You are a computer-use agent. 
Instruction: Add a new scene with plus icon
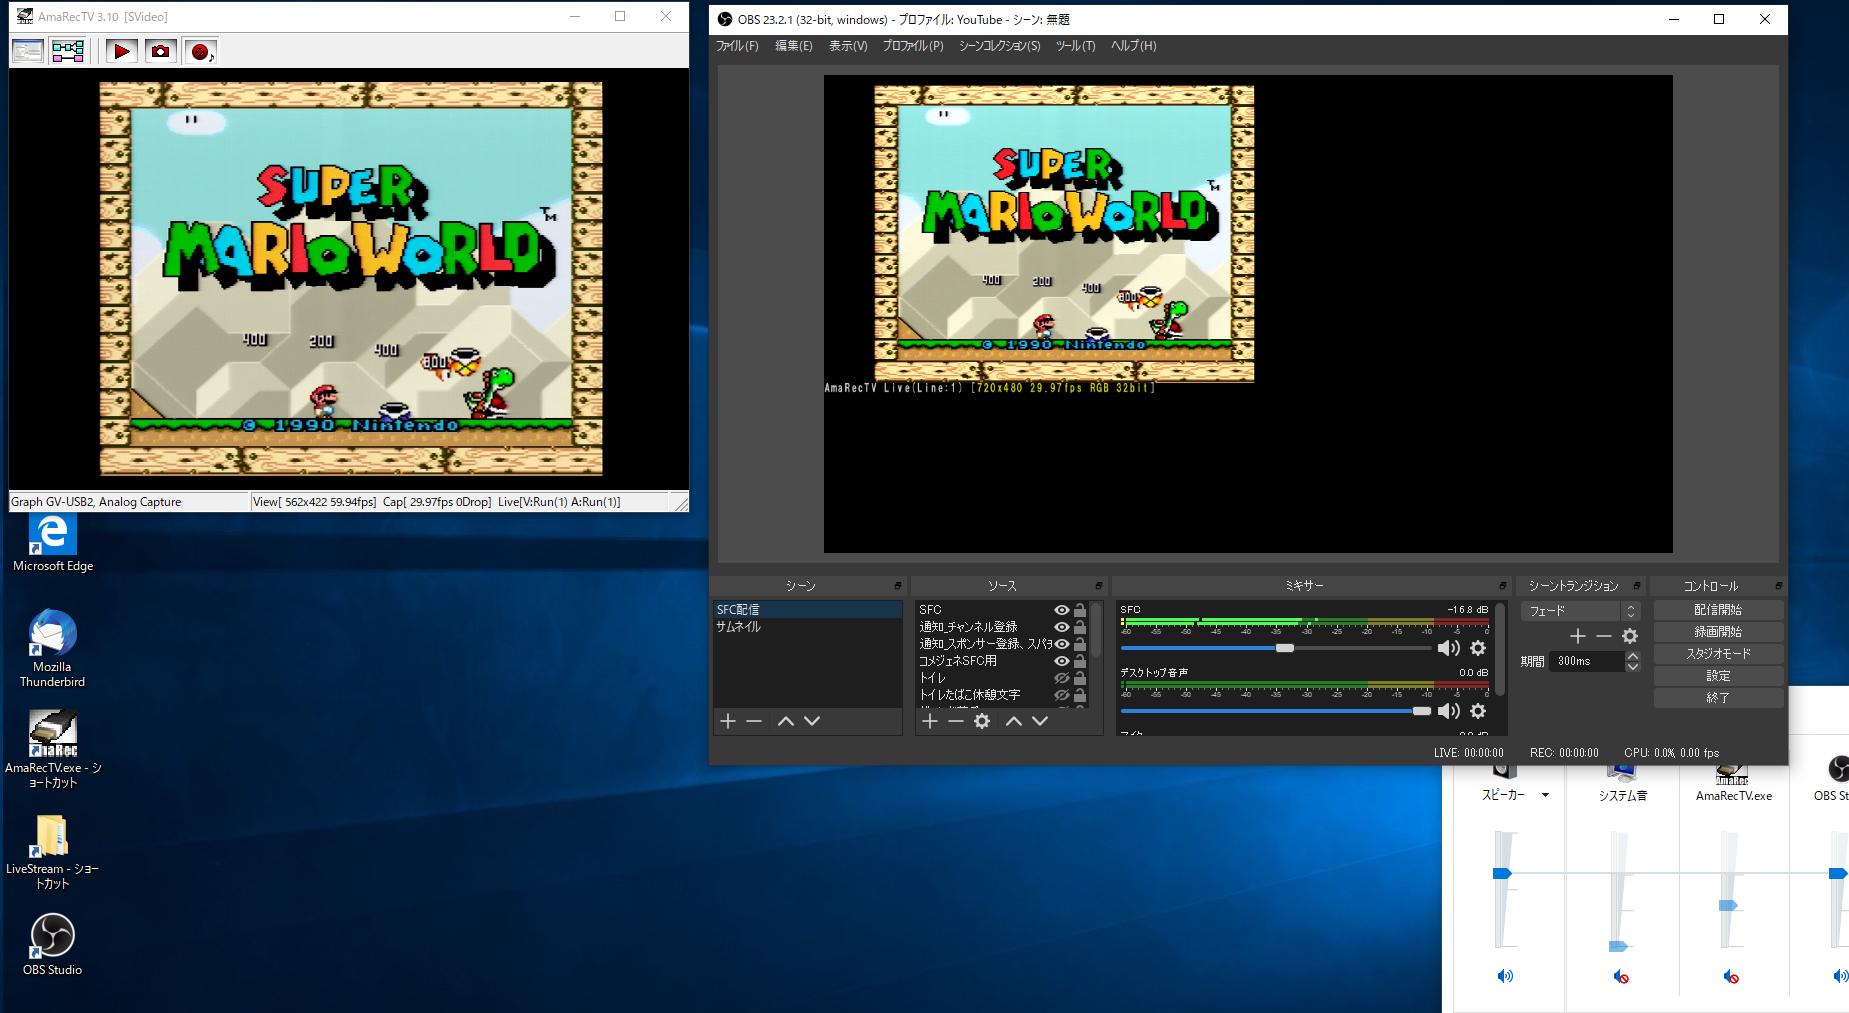pos(728,721)
